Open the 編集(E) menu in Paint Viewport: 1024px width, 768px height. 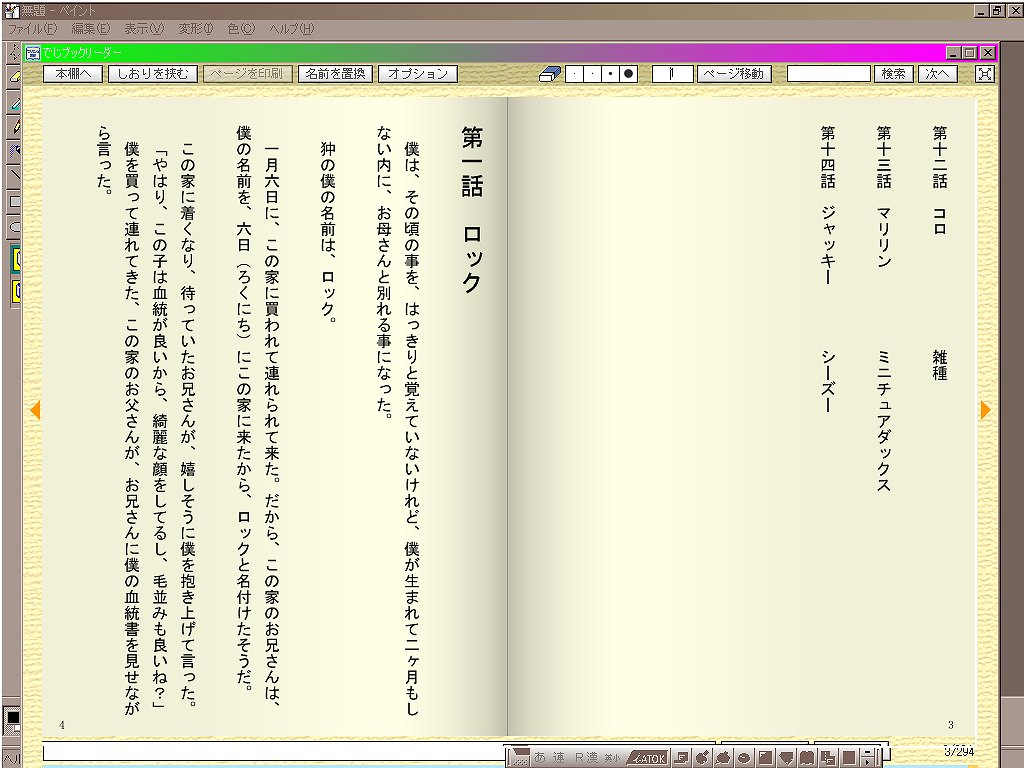90,29
